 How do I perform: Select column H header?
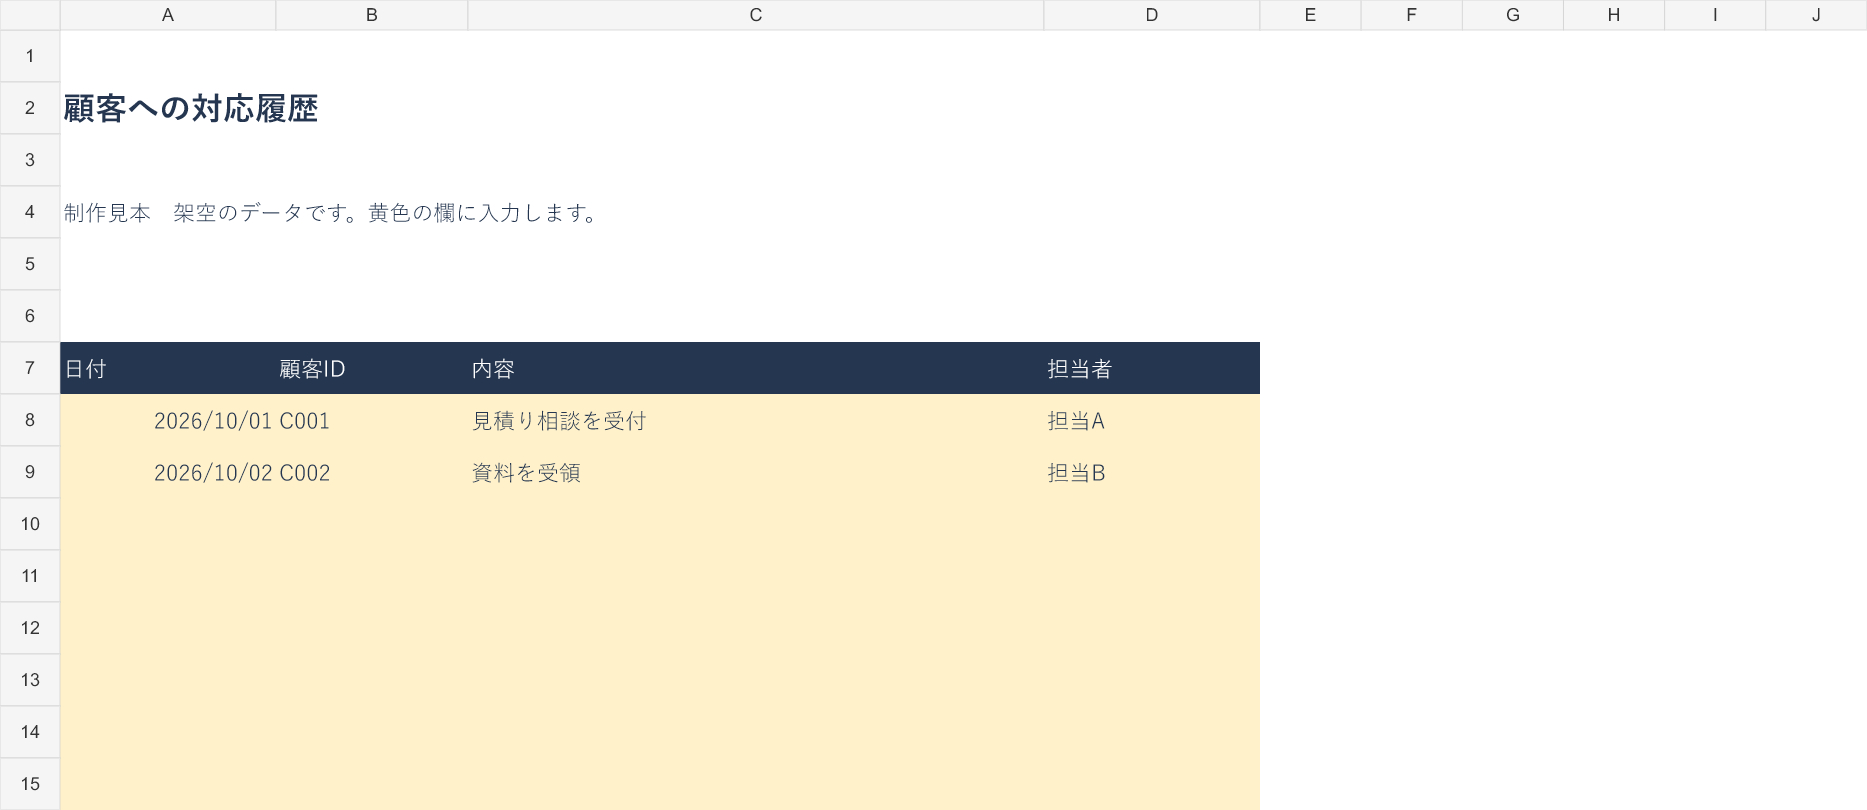click(x=1613, y=15)
